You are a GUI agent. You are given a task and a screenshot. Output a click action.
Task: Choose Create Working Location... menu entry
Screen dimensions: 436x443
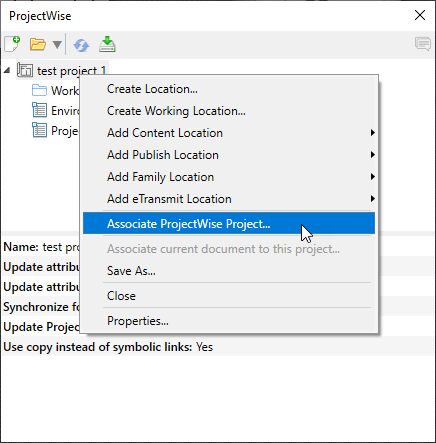tap(229, 111)
